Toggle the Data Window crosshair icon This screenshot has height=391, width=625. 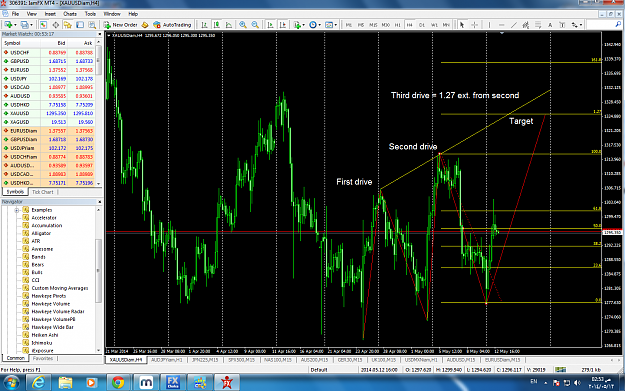point(56,25)
